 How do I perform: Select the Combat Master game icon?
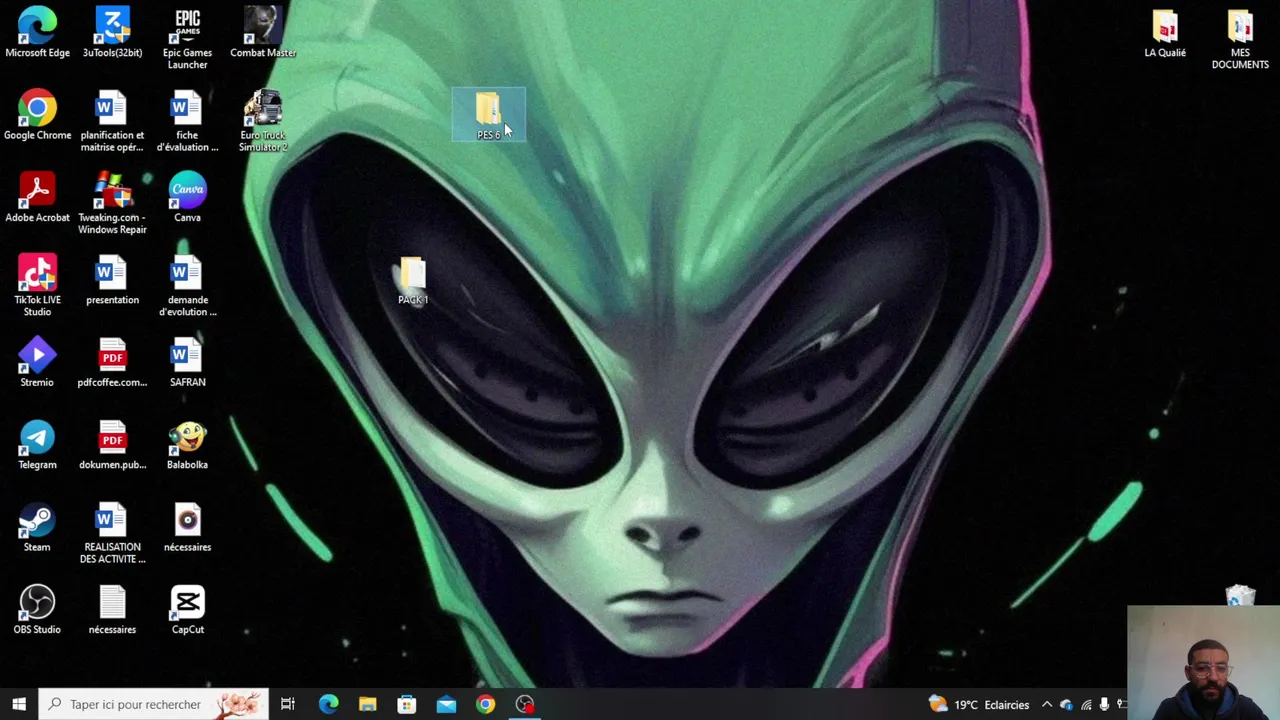click(263, 32)
